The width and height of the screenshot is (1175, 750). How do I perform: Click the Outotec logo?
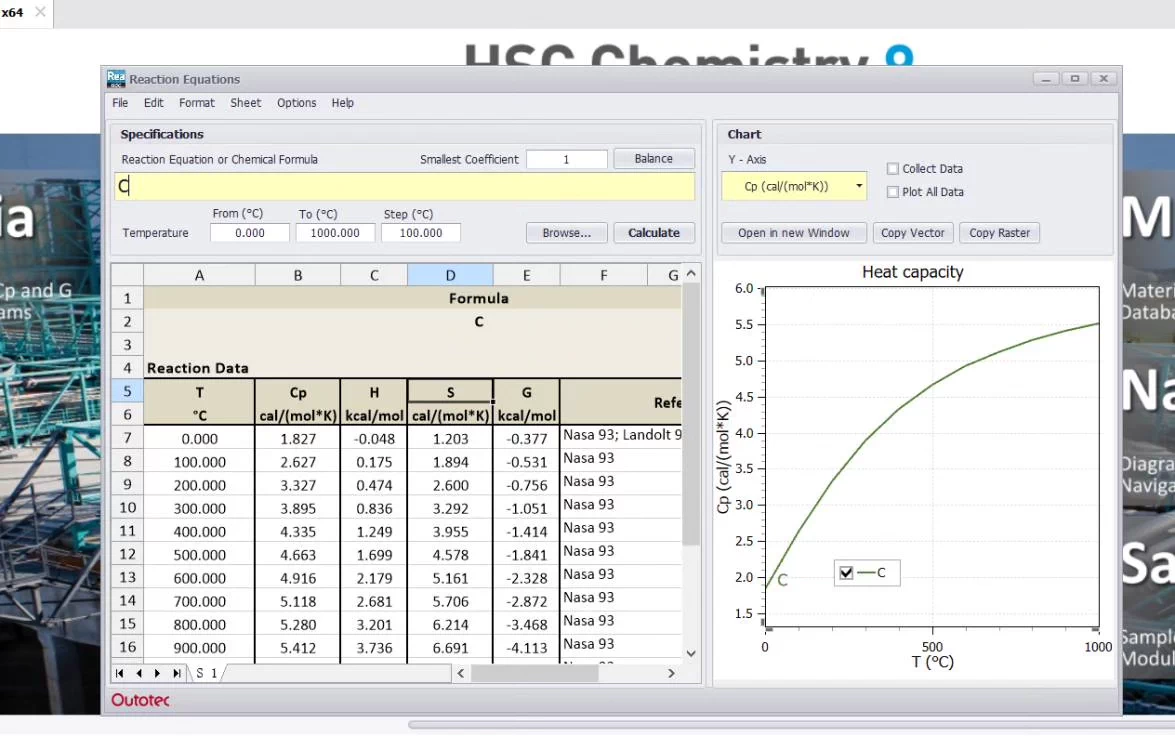(x=139, y=700)
